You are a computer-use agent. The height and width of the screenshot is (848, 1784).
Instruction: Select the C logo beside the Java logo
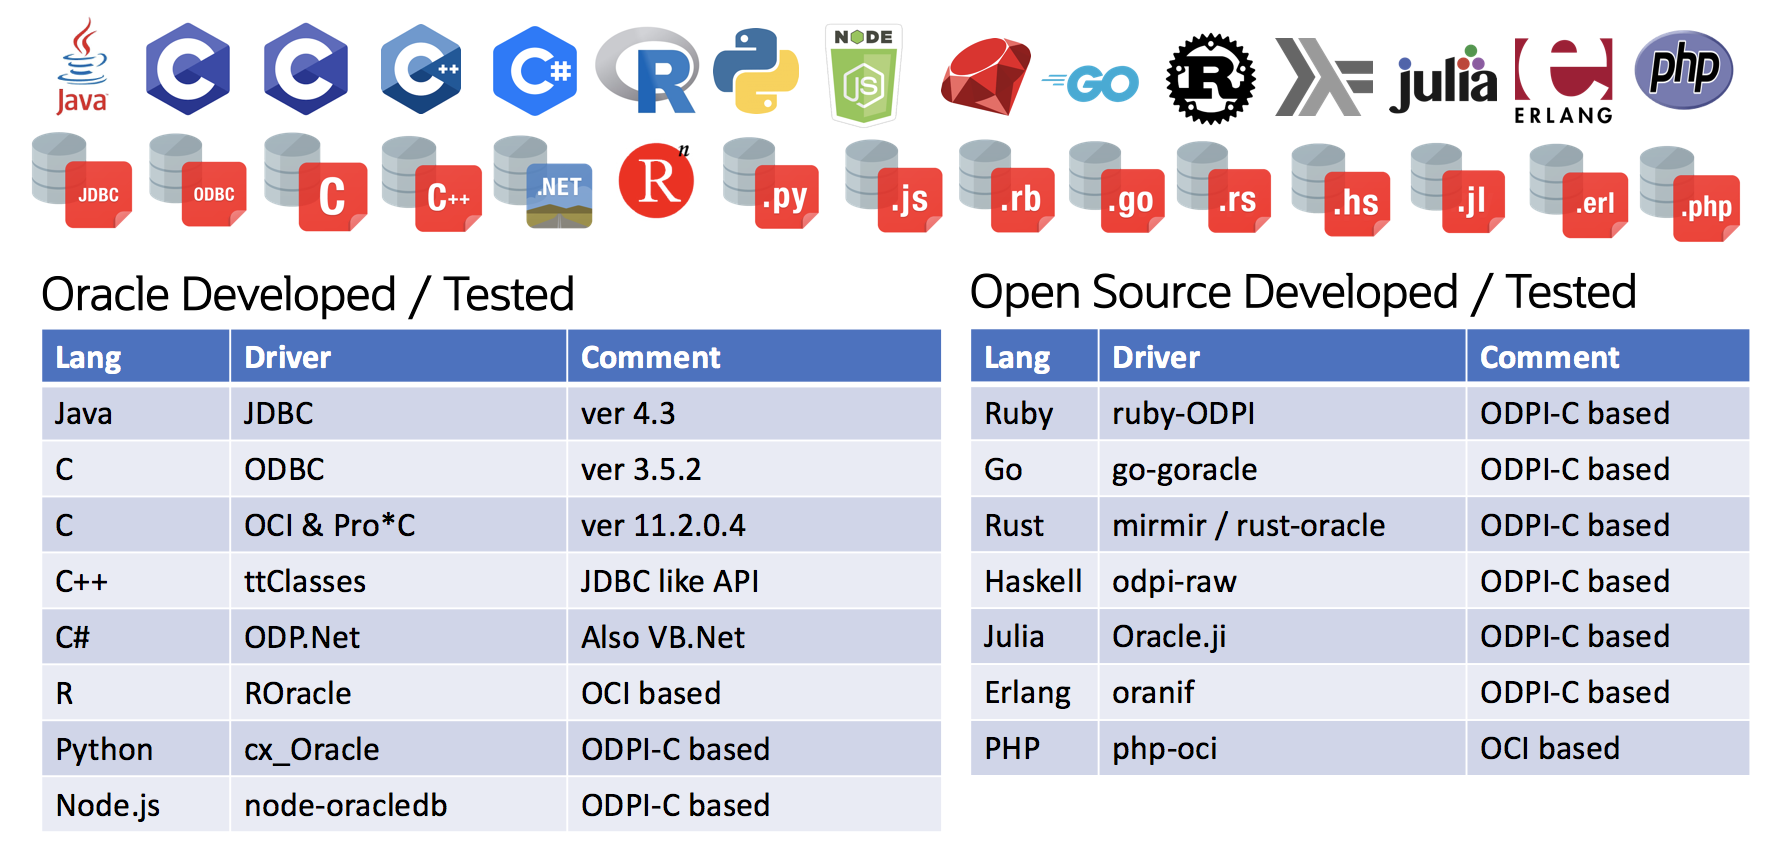[188, 70]
